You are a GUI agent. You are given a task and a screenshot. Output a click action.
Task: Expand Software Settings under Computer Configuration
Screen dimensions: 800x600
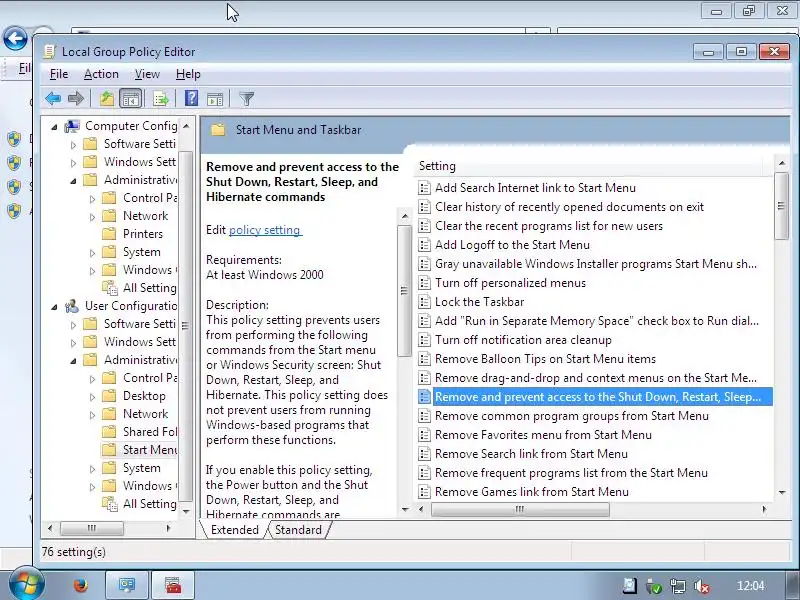click(73, 145)
